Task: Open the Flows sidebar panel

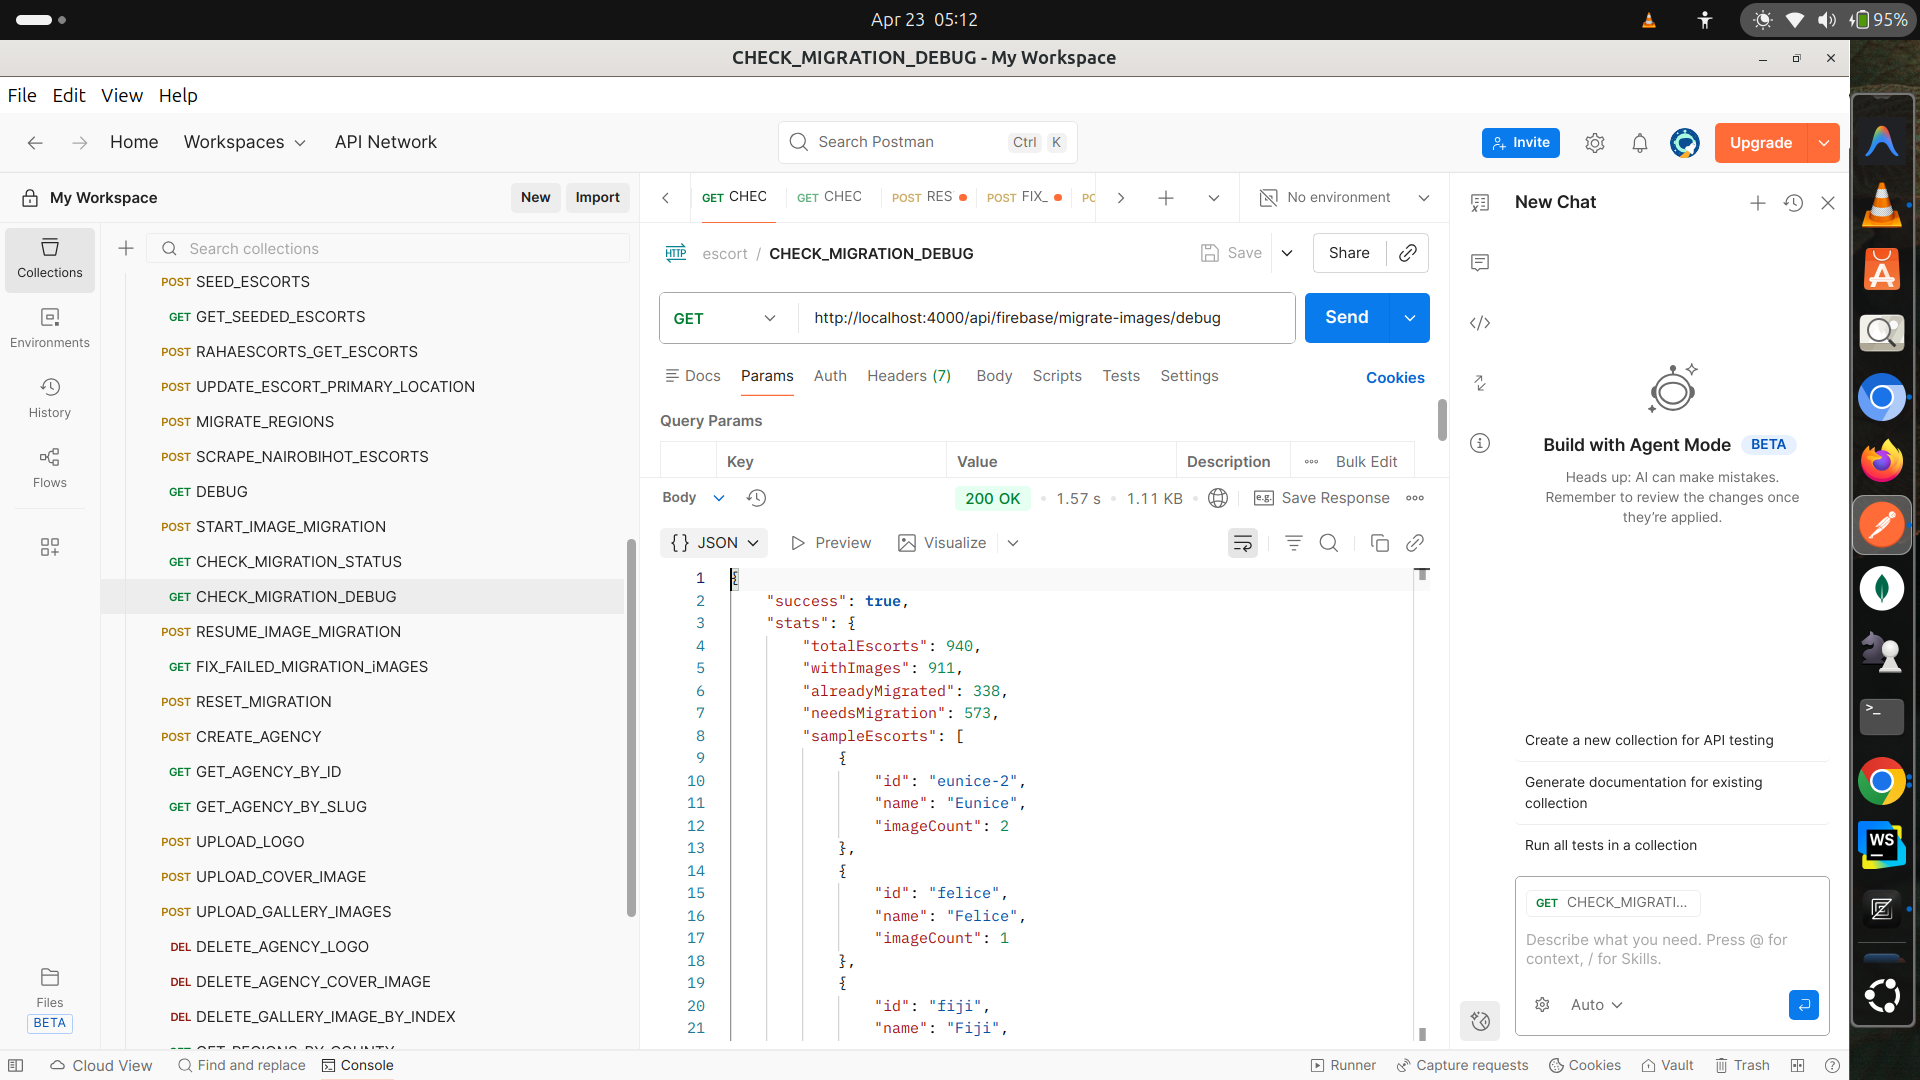Action: [50, 469]
